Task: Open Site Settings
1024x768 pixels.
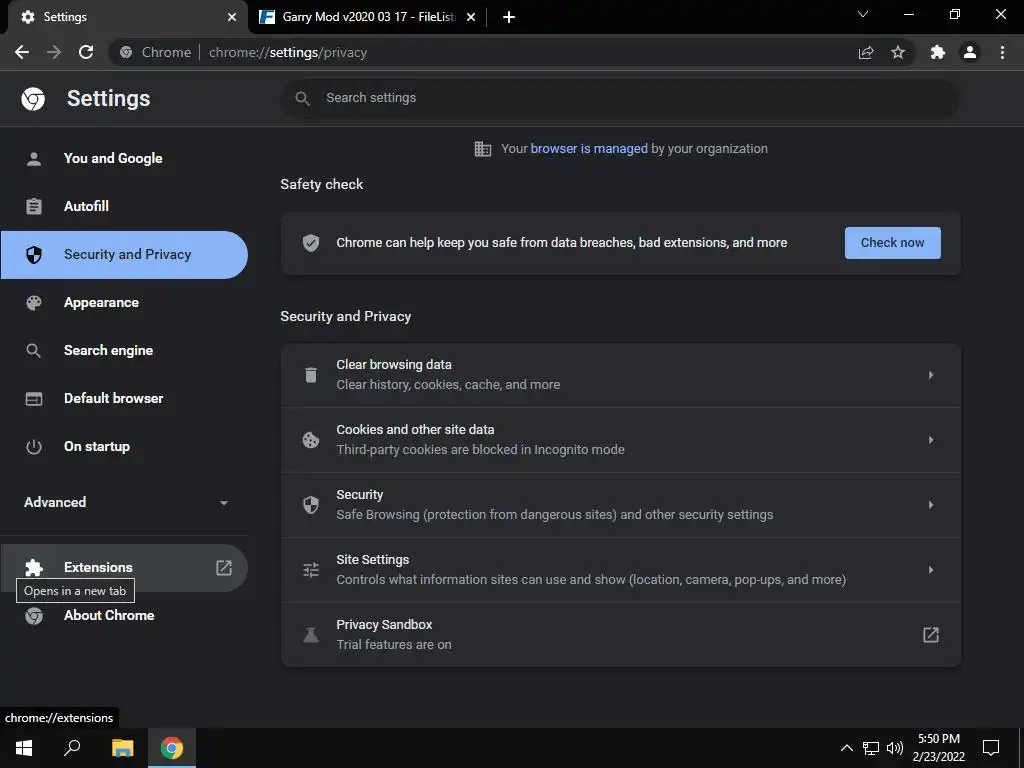Action: pyautogui.click(x=620, y=570)
